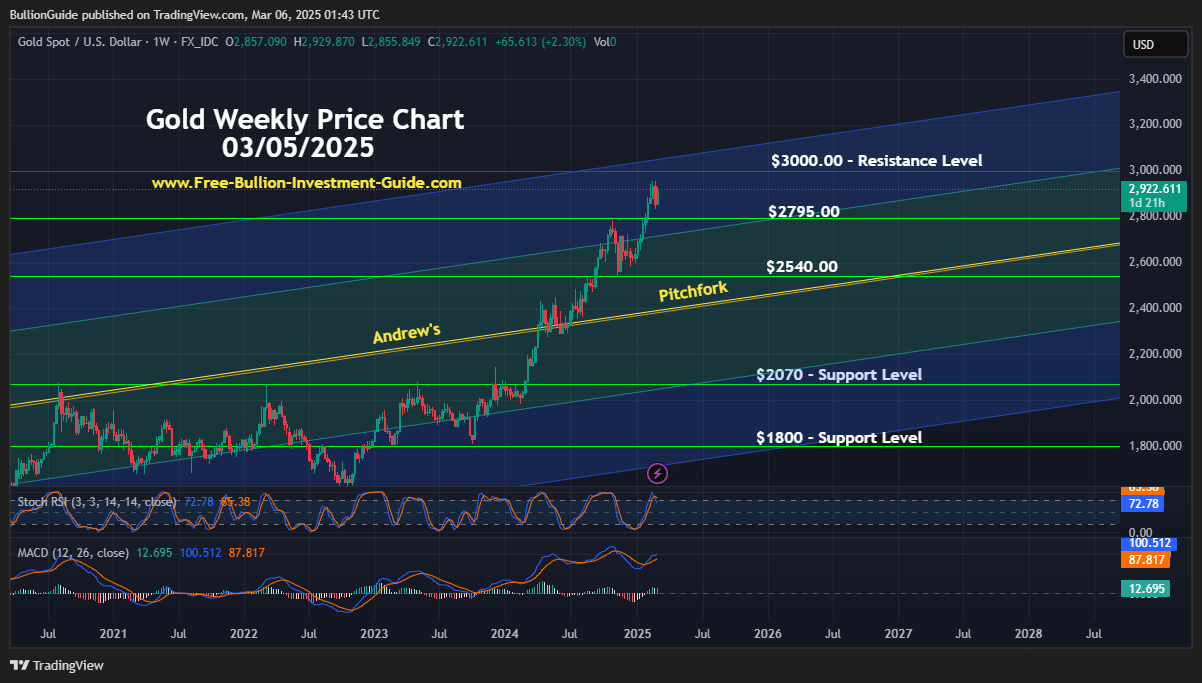Click the www.Free-Bullion-Investment-Guide.com link text
The height and width of the screenshot is (683, 1202).
[x=307, y=183]
